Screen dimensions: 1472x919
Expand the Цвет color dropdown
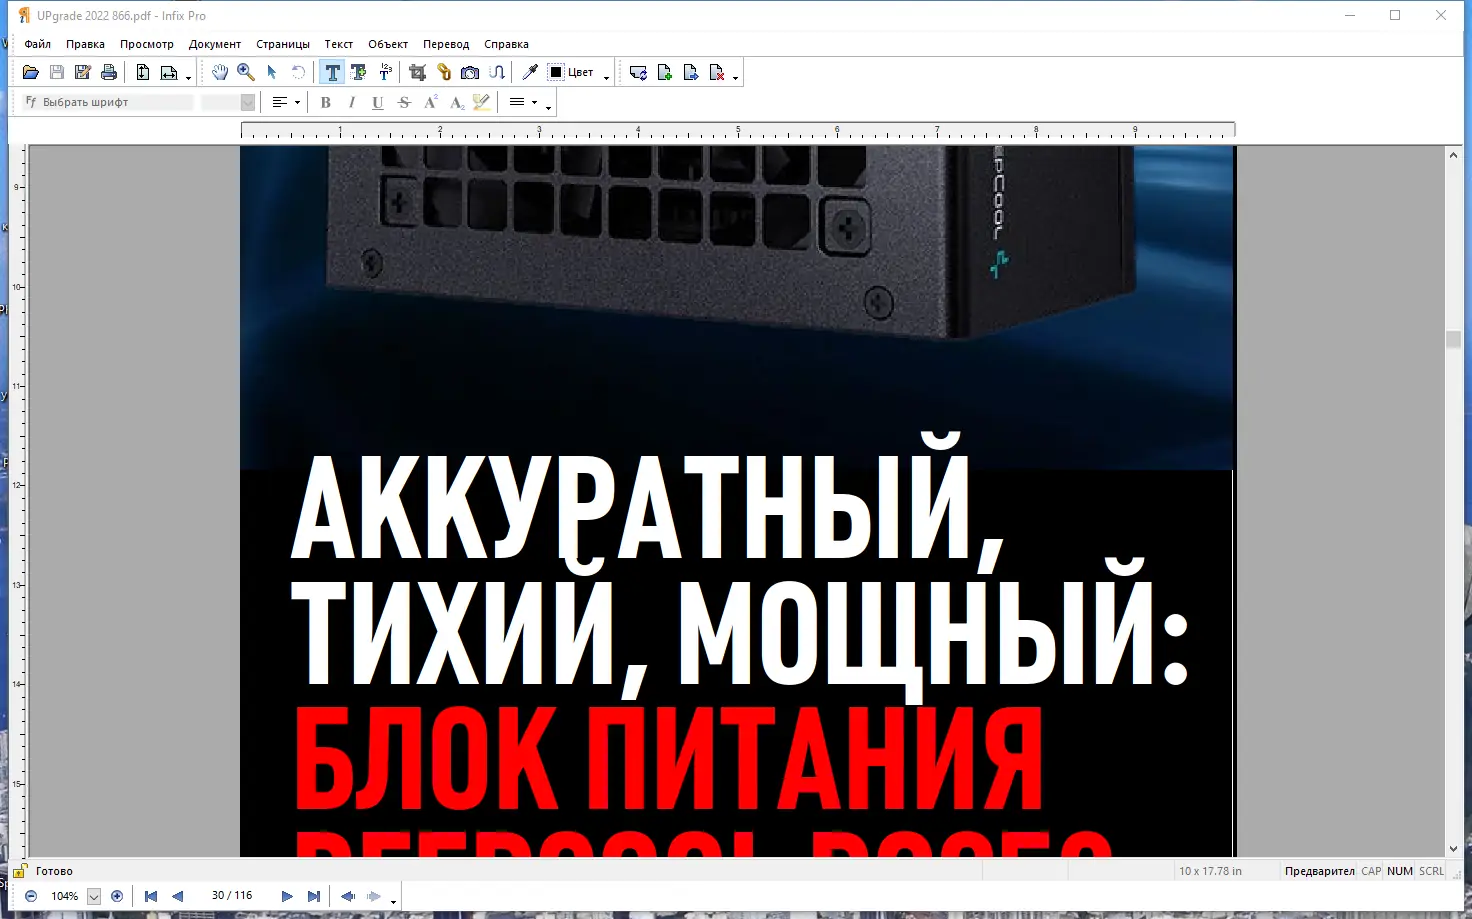(605, 73)
